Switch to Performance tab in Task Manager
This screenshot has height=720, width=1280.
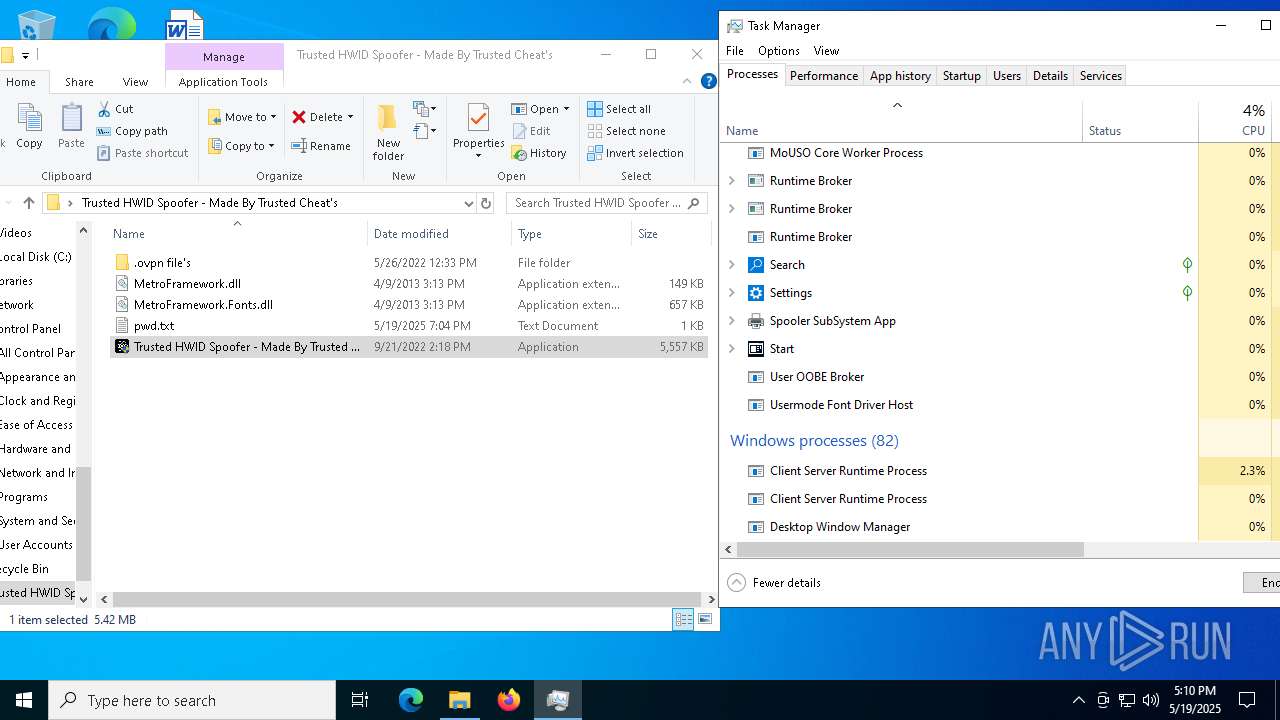tap(824, 76)
